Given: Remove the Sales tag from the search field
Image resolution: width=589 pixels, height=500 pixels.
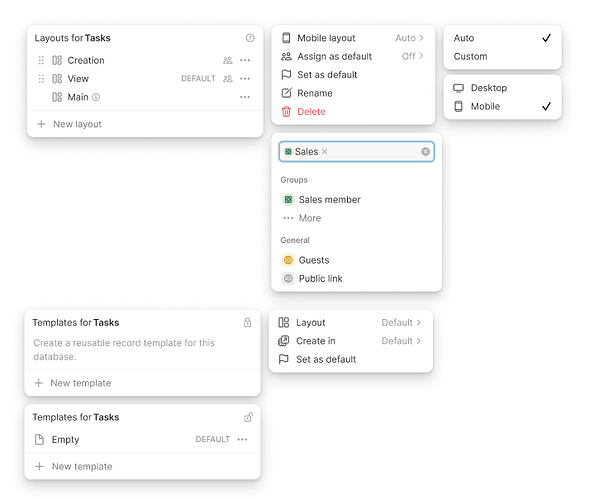Looking at the screenshot, I should (x=325, y=151).
